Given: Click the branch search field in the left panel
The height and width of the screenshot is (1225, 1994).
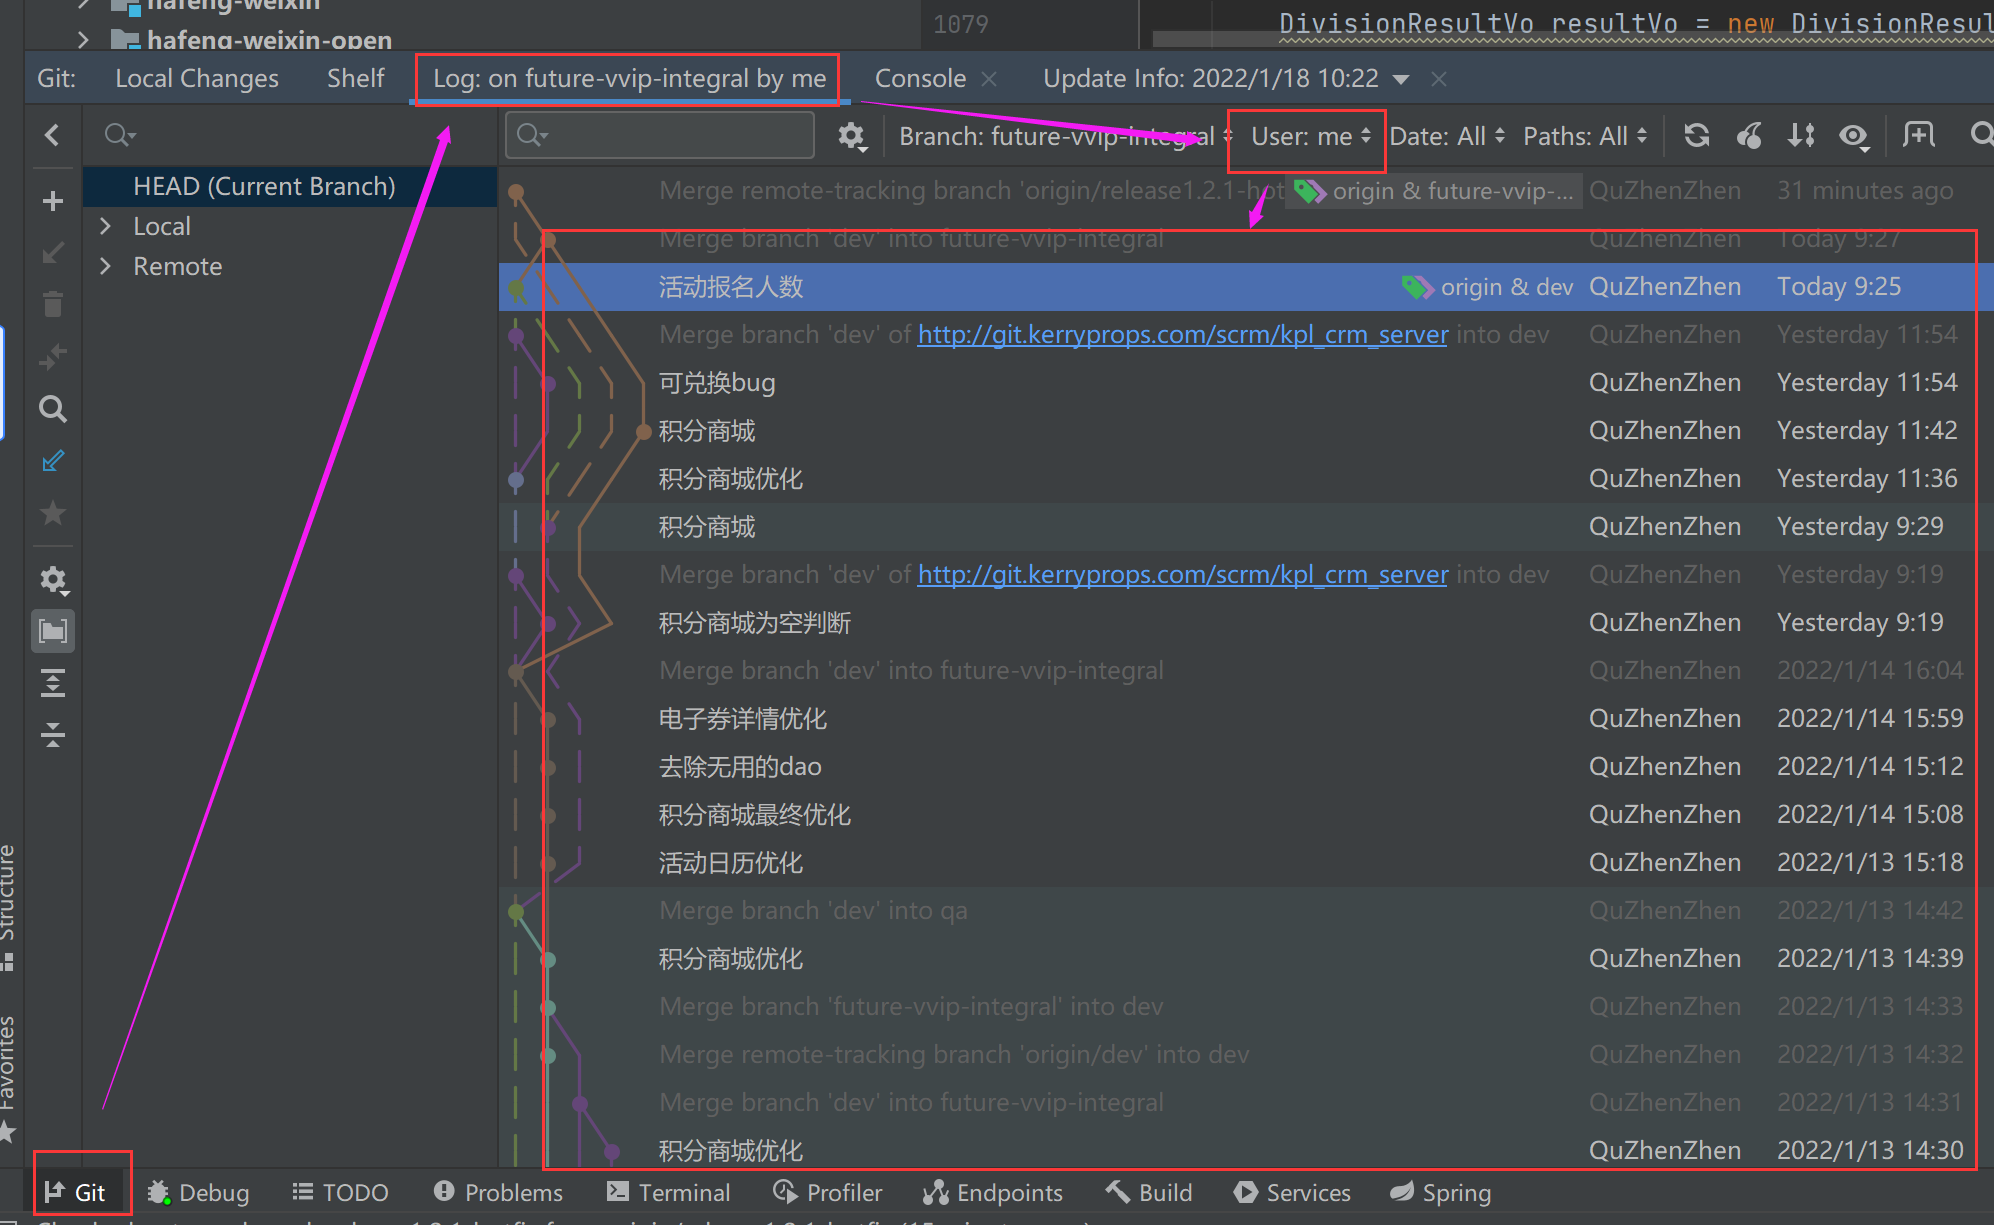Looking at the screenshot, I should point(290,135).
